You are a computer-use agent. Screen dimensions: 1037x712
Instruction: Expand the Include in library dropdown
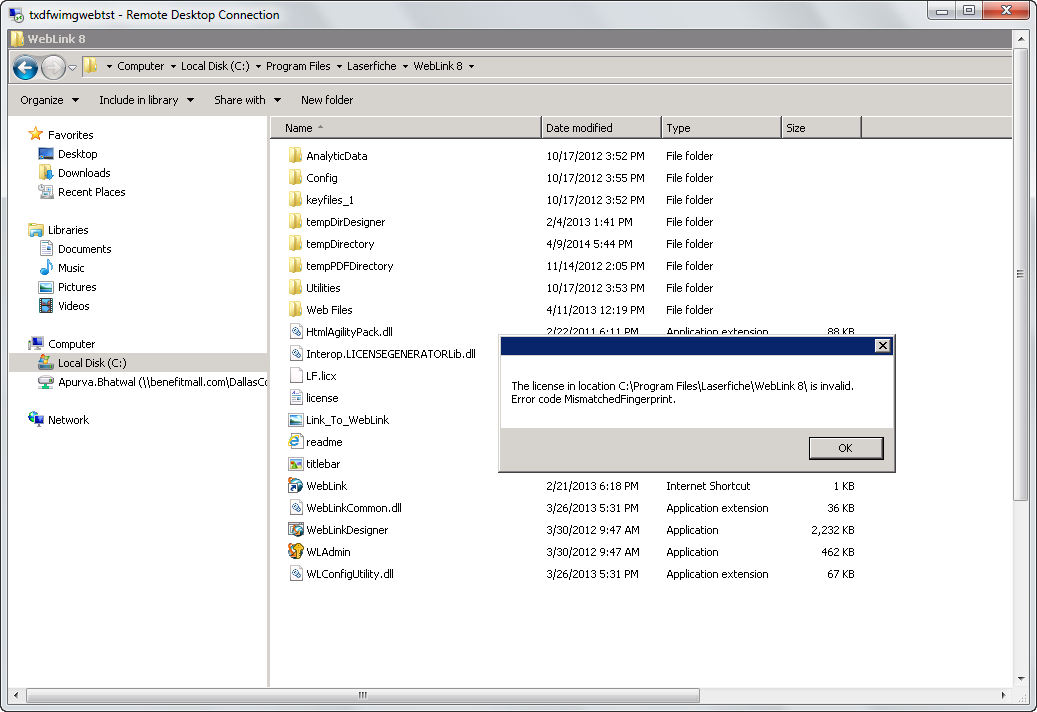point(146,100)
